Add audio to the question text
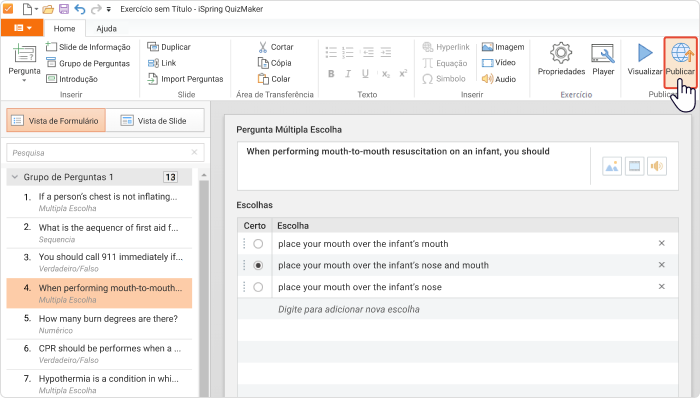Screen dimensions: 700x398 [657, 166]
